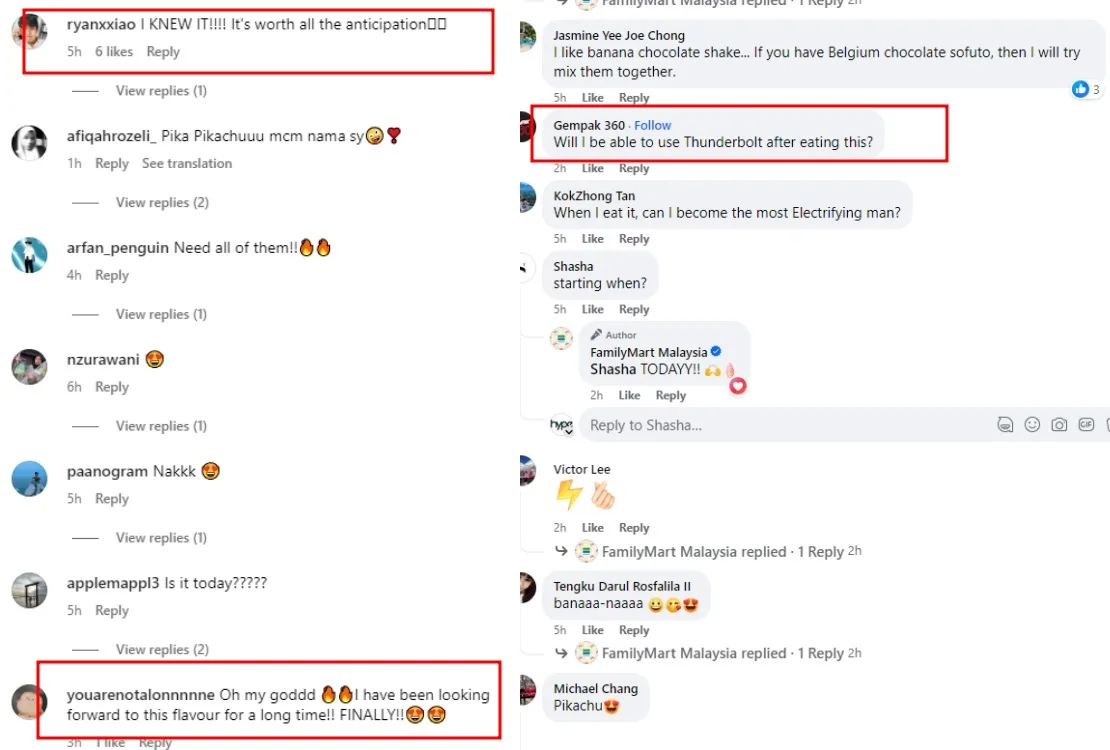The image size is (1110, 750).
Task: Insert an emoji in the reply box
Action: [1032, 425]
